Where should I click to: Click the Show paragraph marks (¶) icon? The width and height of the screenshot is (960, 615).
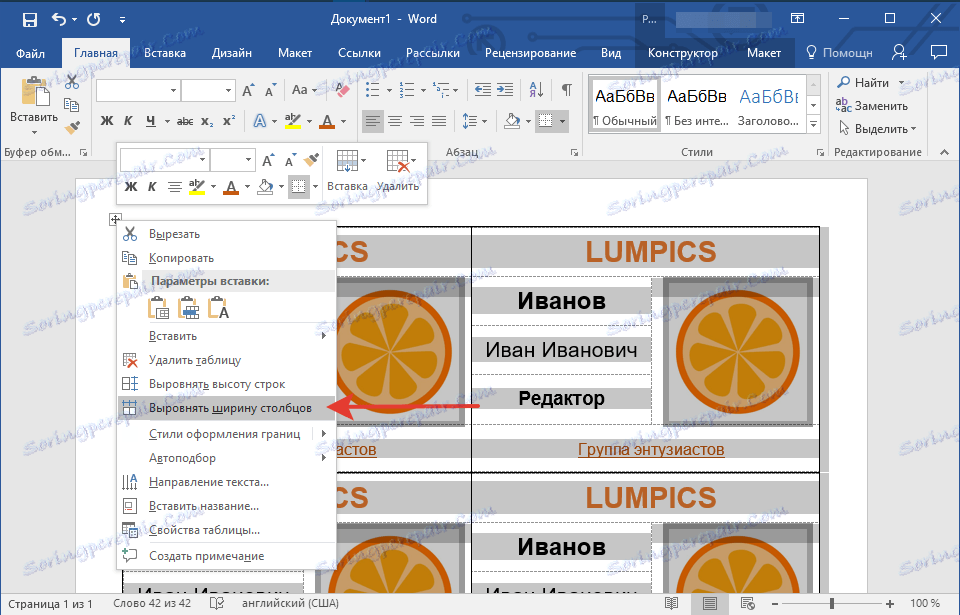(566, 90)
